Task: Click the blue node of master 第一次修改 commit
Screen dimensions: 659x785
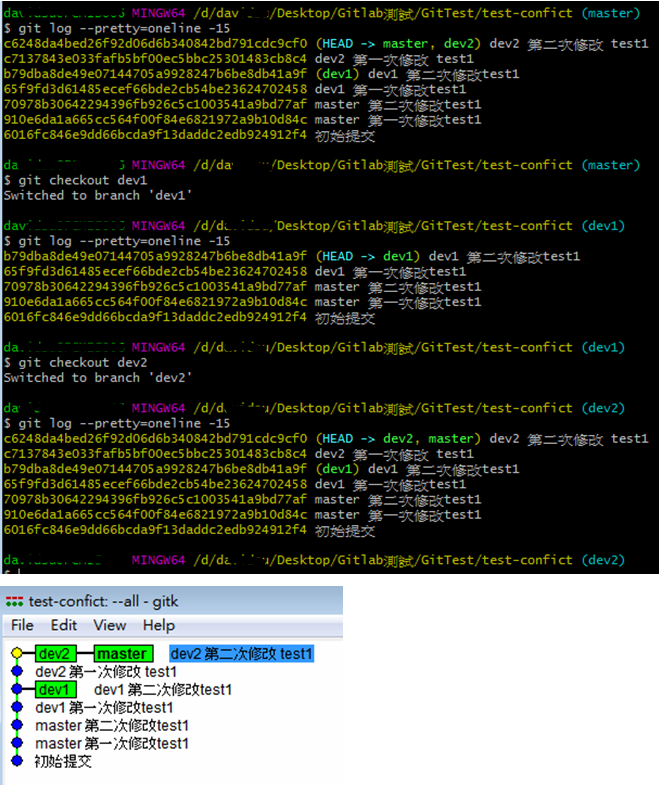Action: pyautogui.click(x=16, y=744)
